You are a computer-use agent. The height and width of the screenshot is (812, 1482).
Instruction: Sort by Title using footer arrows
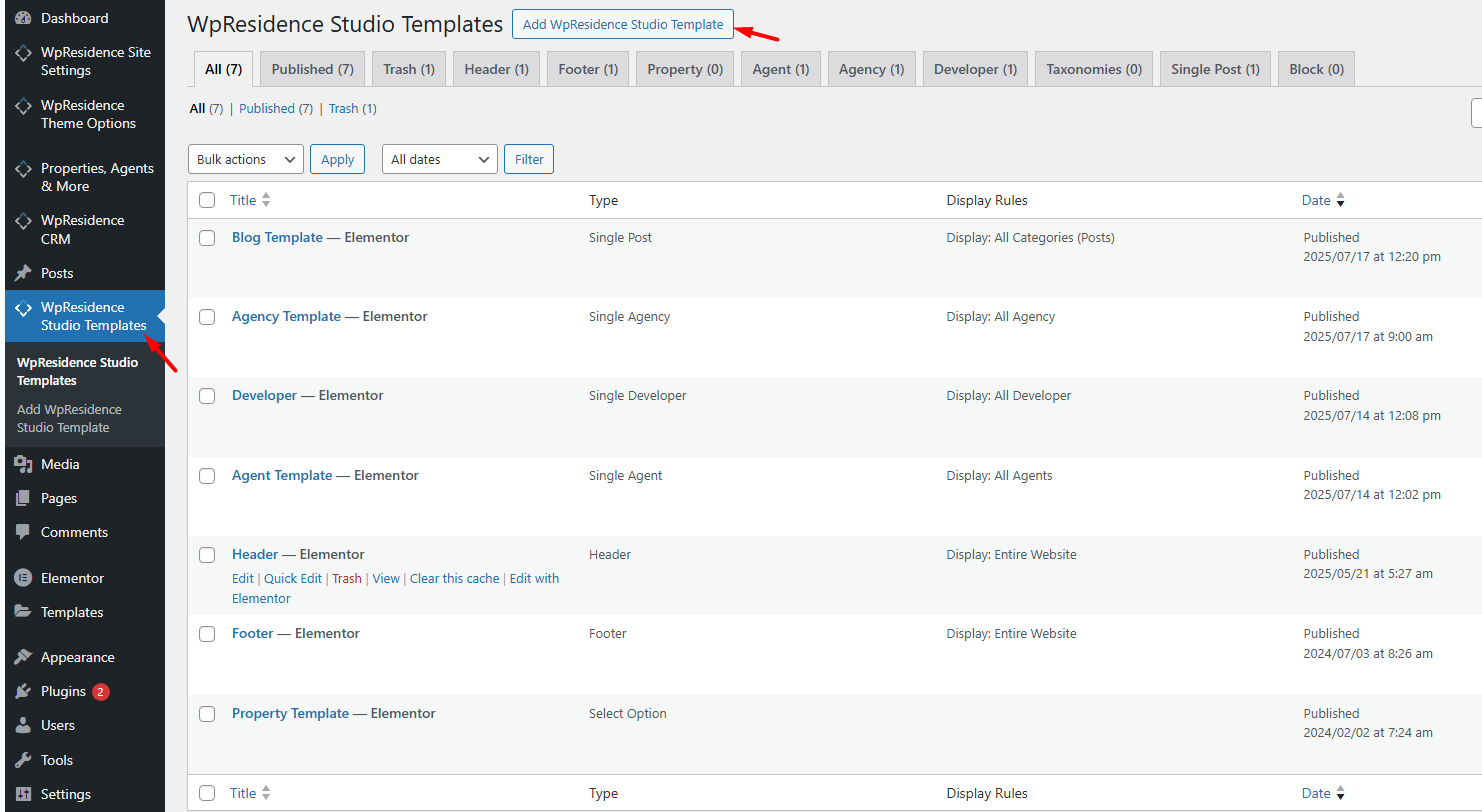tap(266, 793)
